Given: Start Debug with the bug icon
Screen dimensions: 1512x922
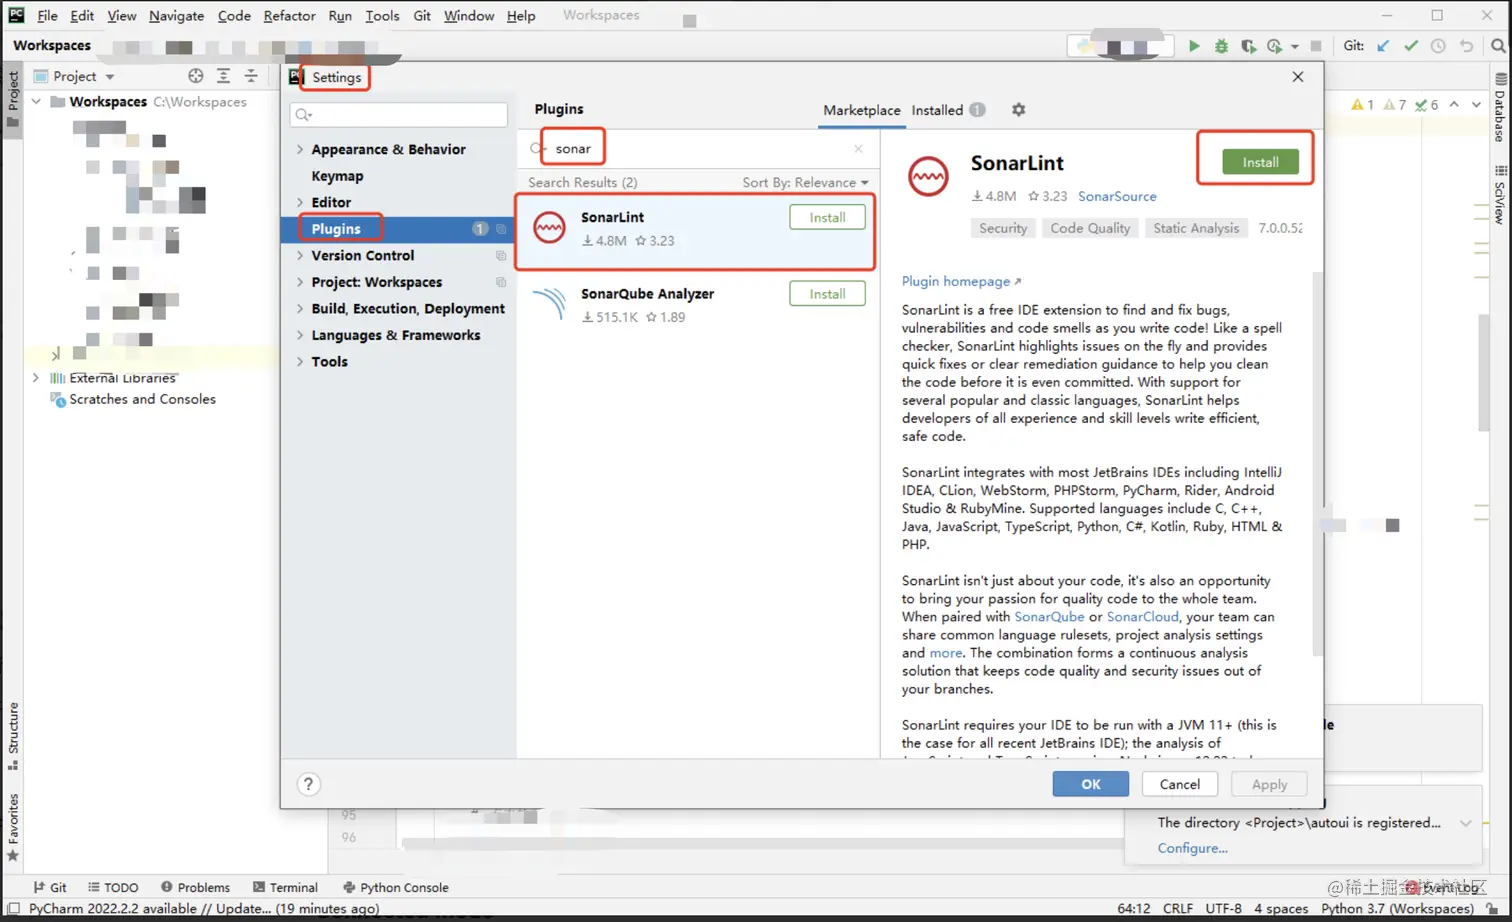Looking at the screenshot, I should (1221, 46).
